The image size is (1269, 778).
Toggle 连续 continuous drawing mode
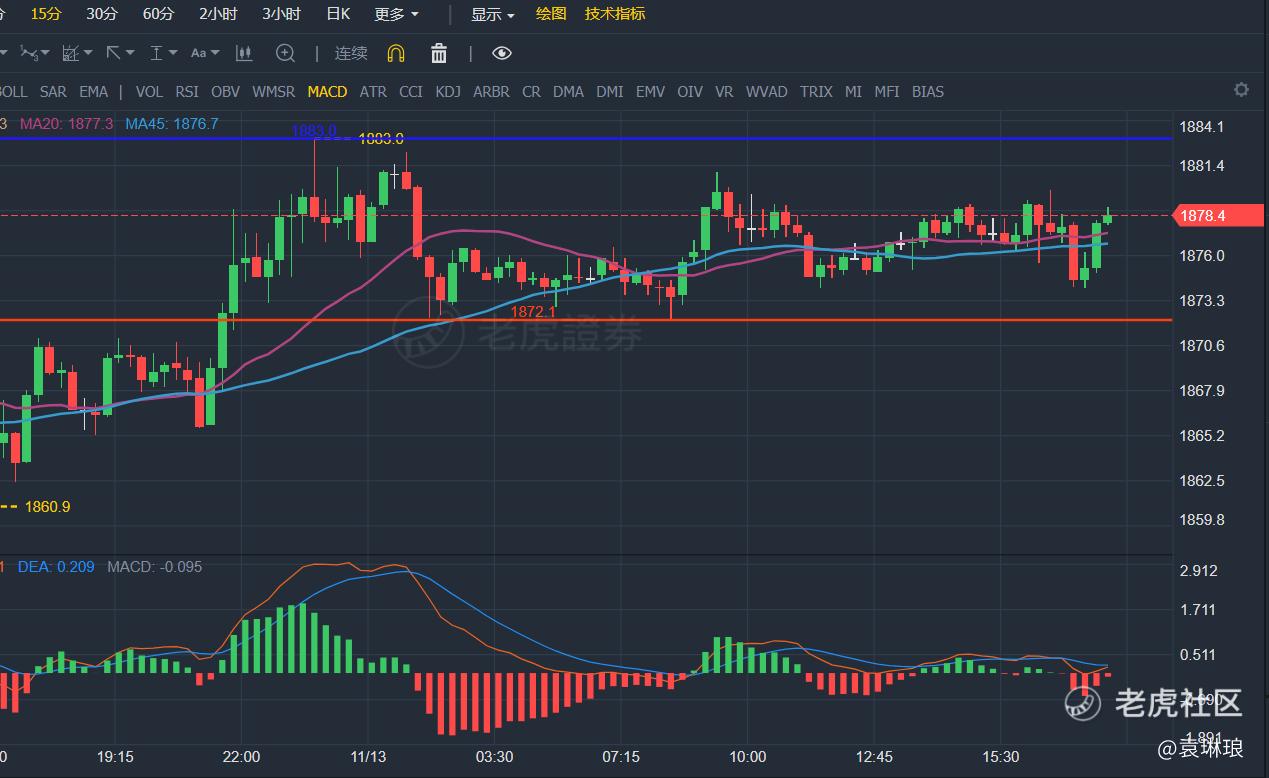(351, 53)
